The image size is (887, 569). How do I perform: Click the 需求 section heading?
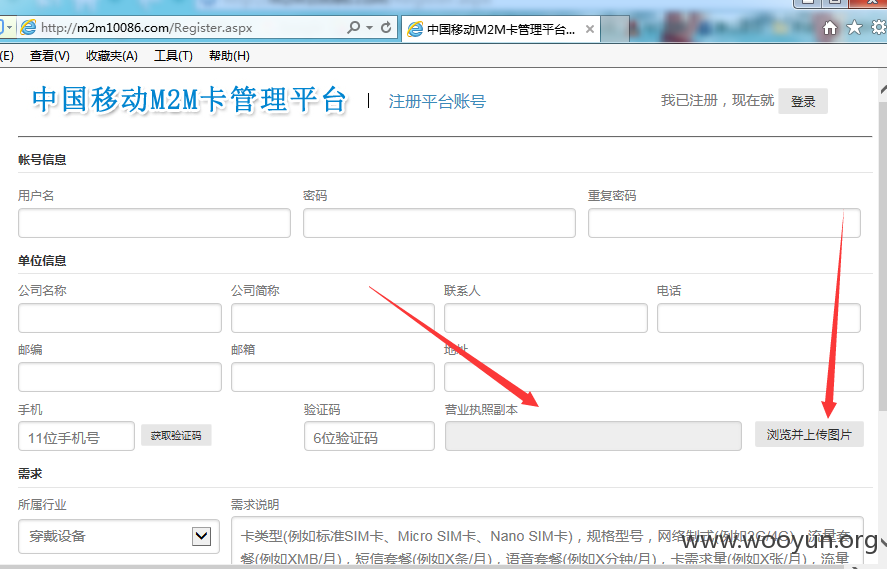pos(30,474)
